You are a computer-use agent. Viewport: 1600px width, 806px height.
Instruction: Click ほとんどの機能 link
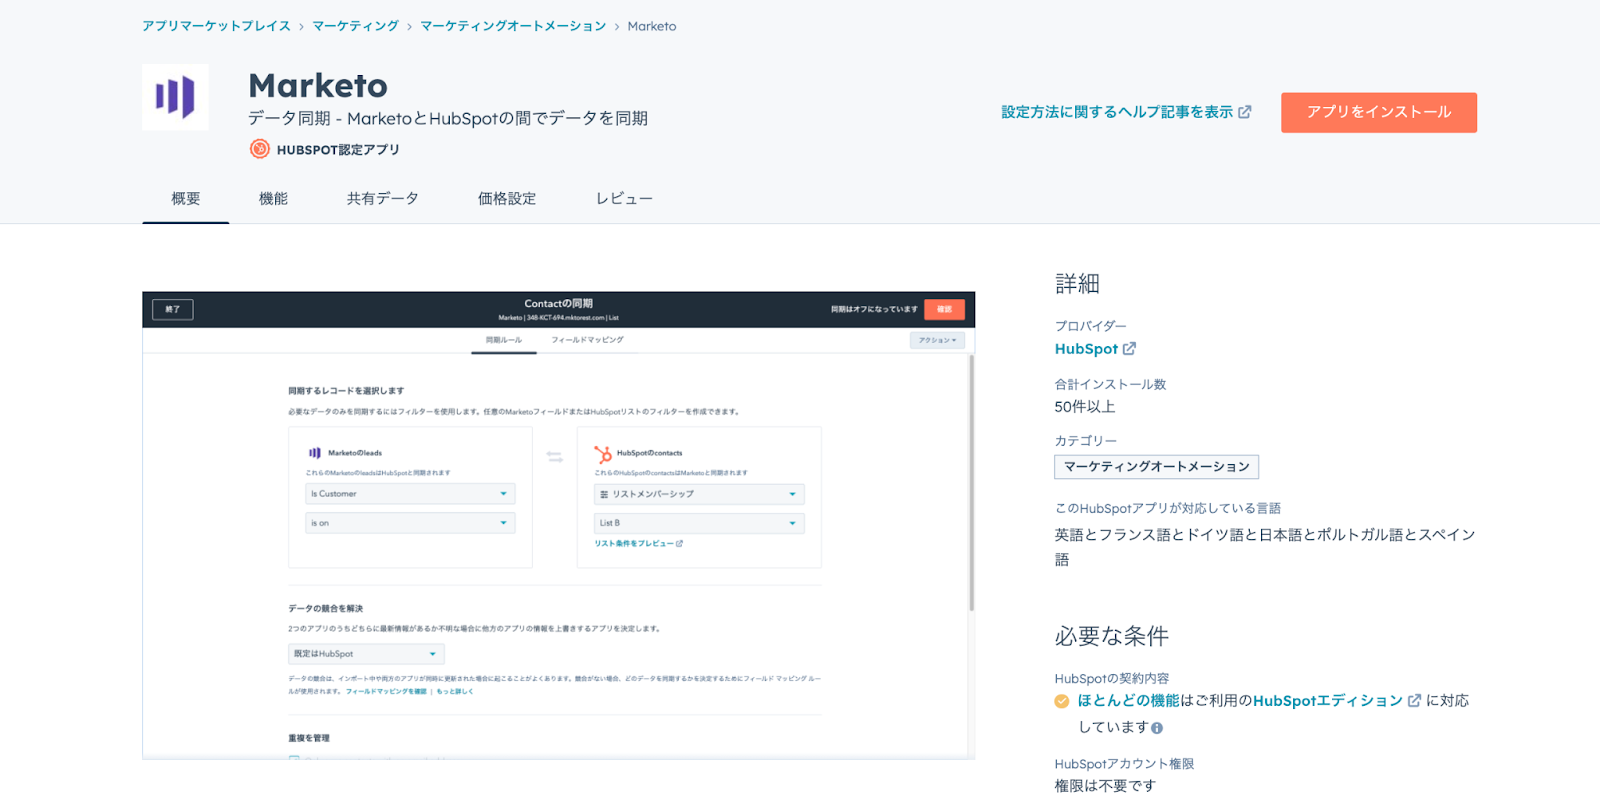coord(1128,701)
